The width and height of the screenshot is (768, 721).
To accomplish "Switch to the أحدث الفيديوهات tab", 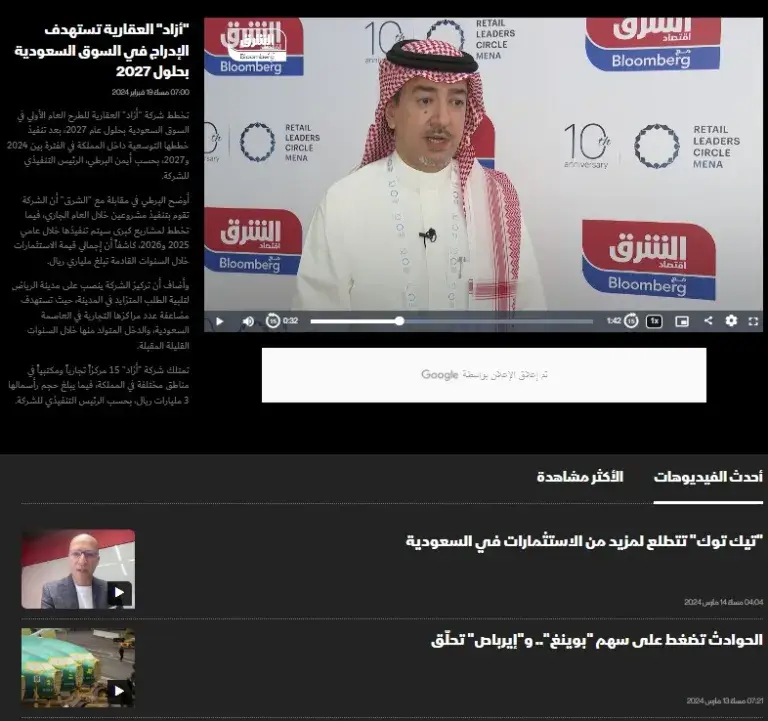I will pyautogui.click(x=708, y=477).
